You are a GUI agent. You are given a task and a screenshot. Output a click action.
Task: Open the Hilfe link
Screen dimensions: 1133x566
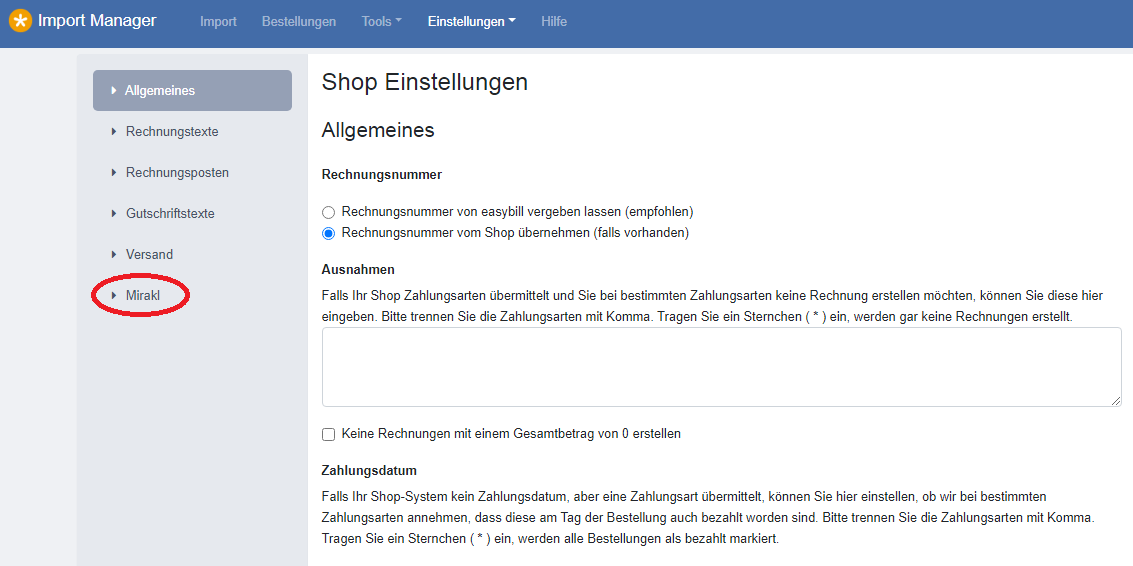[554, 22]
